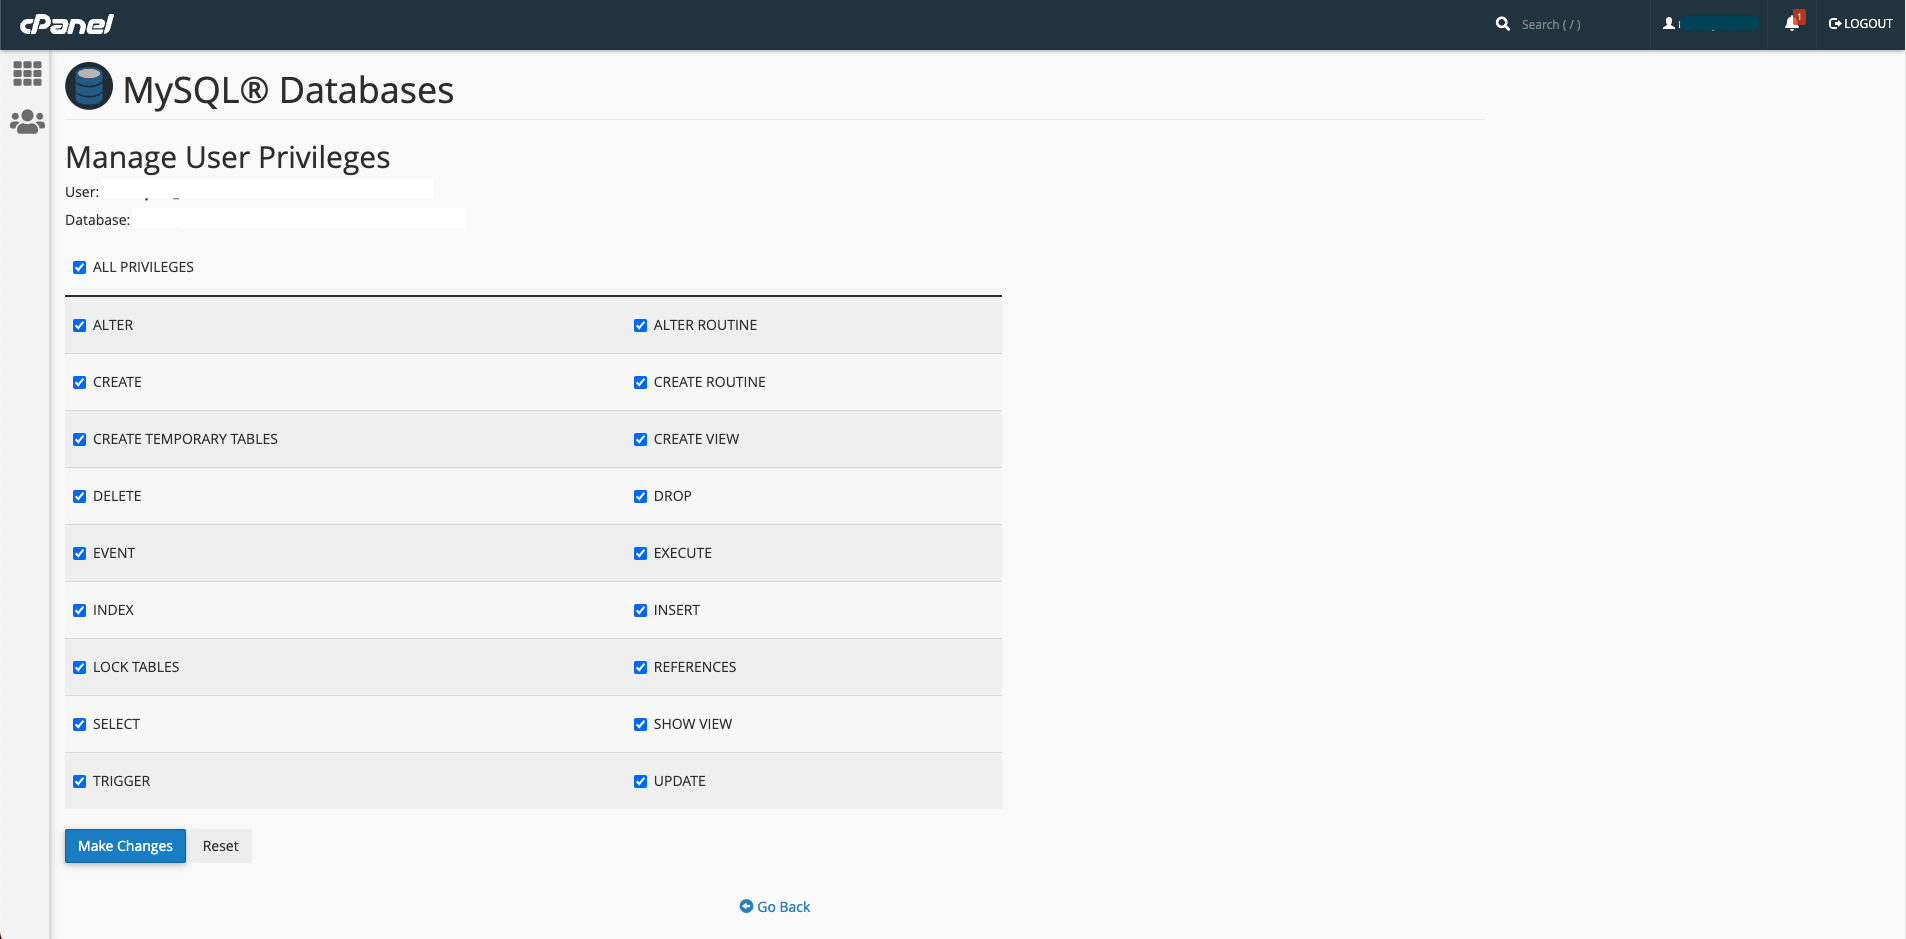Untick the SHOW VIEW checkbox
The image size is (1906, 939).
[x=640, y=724]
